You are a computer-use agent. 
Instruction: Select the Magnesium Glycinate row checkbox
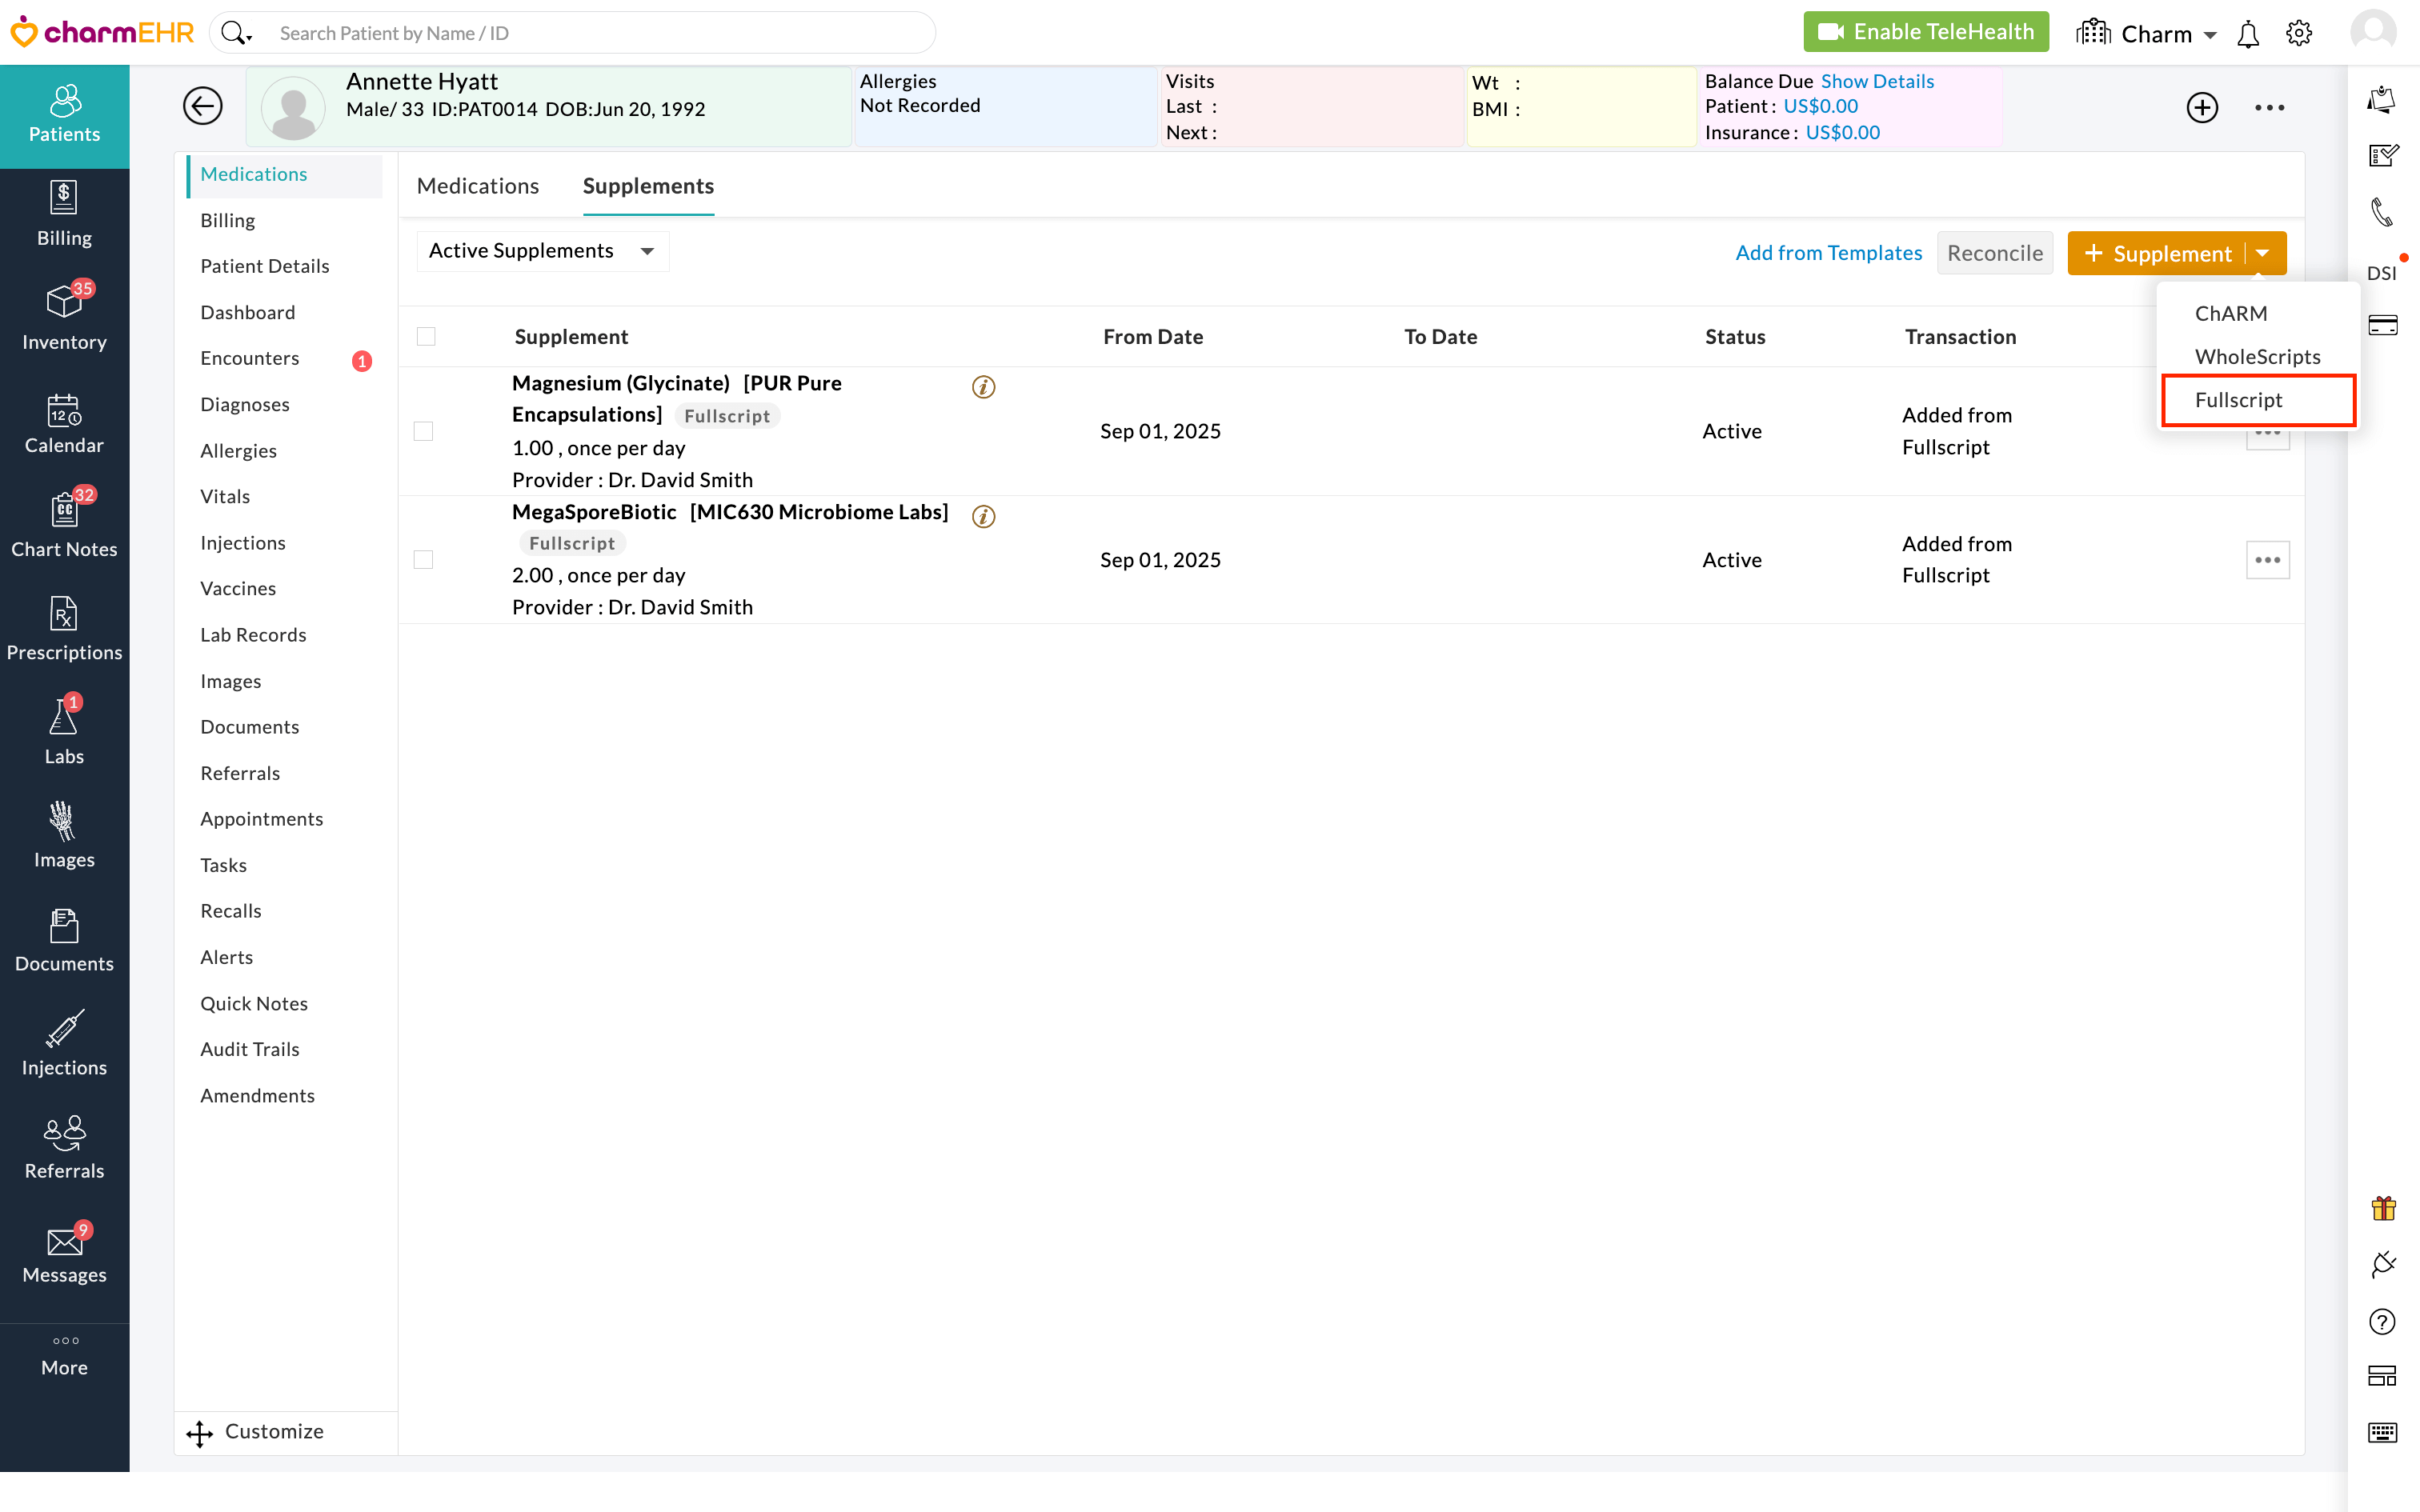coord(424,431)
